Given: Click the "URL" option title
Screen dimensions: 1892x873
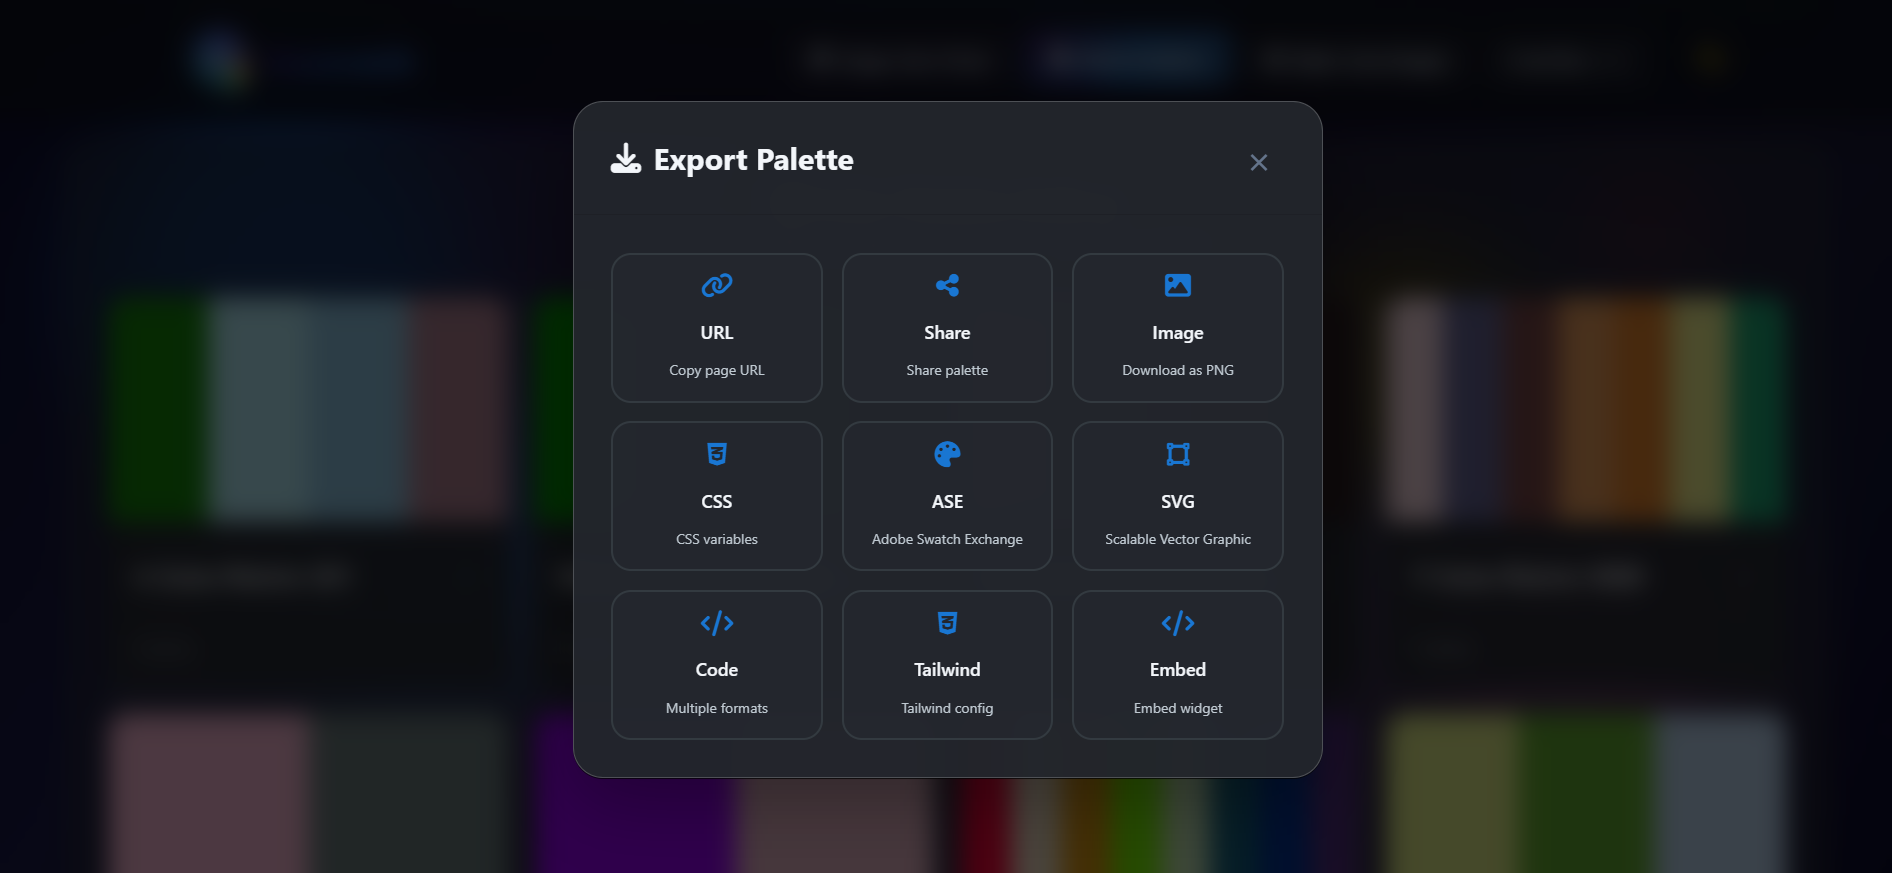Looking at the screenshot, I should click(x=717, y=333).
